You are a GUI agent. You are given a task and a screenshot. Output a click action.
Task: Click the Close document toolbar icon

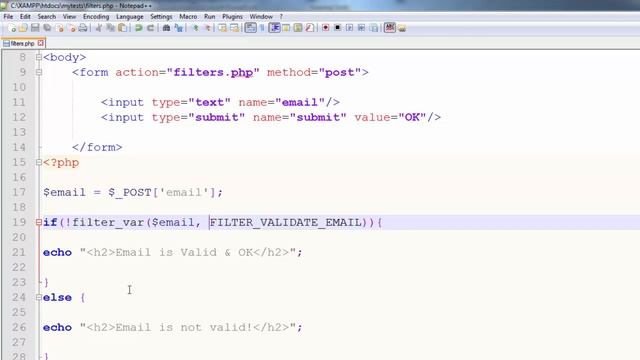tap(60, 28)
